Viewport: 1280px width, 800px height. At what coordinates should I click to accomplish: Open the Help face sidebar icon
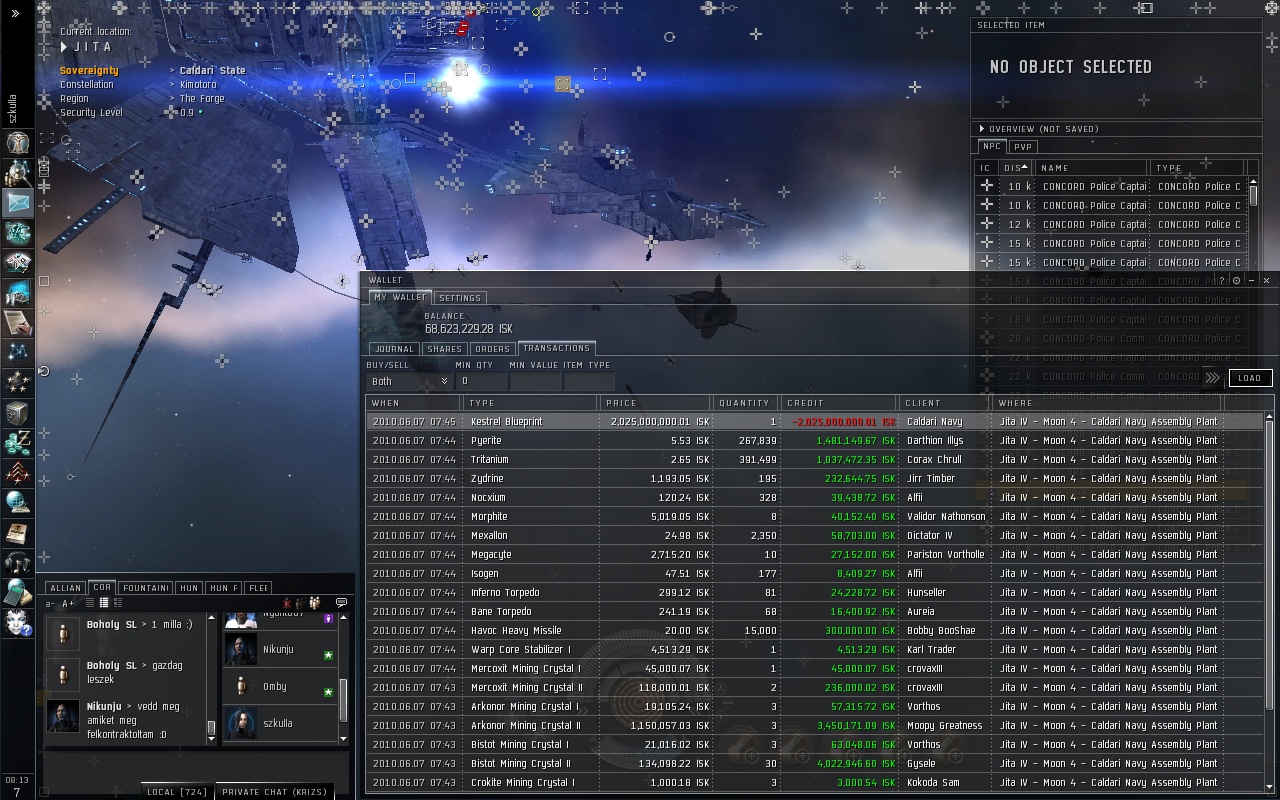18,622
